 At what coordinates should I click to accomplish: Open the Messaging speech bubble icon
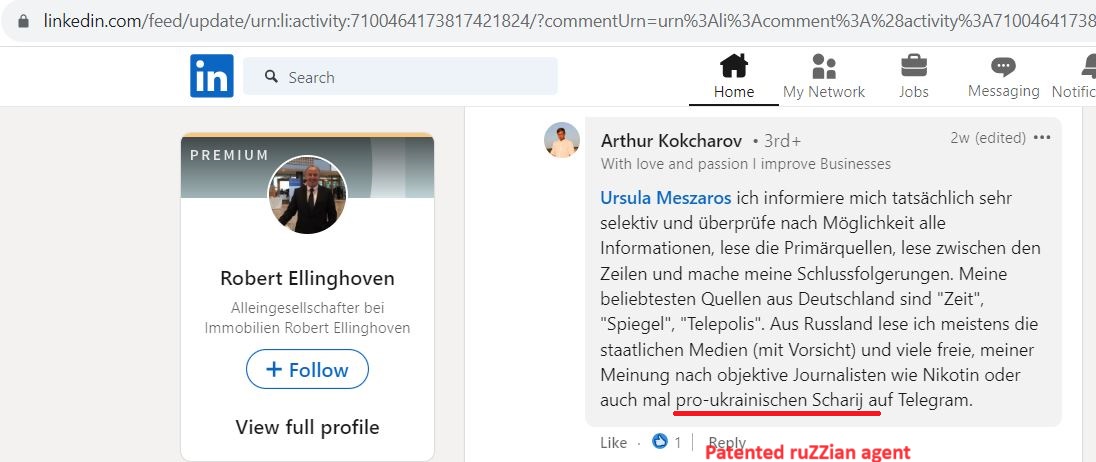[x=1003, y=66]
